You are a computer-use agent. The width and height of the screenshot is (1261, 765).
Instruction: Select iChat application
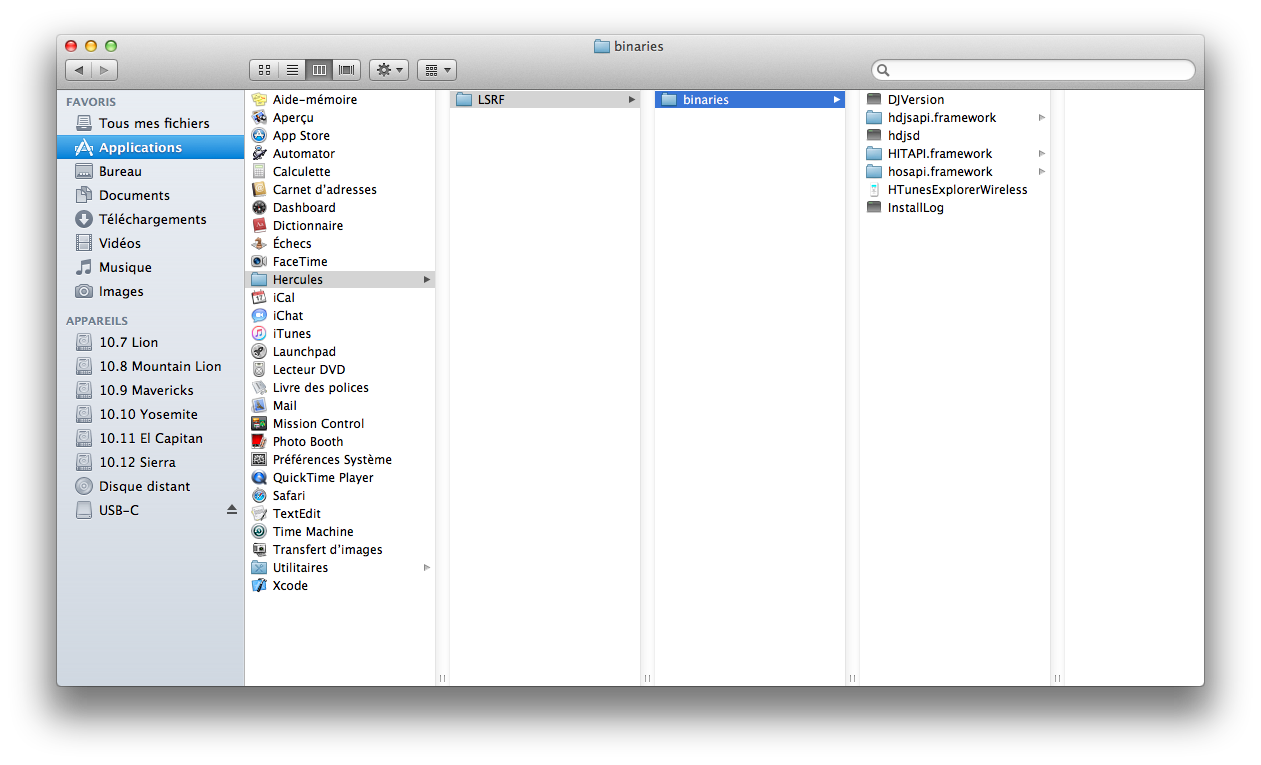pos(341,315)
